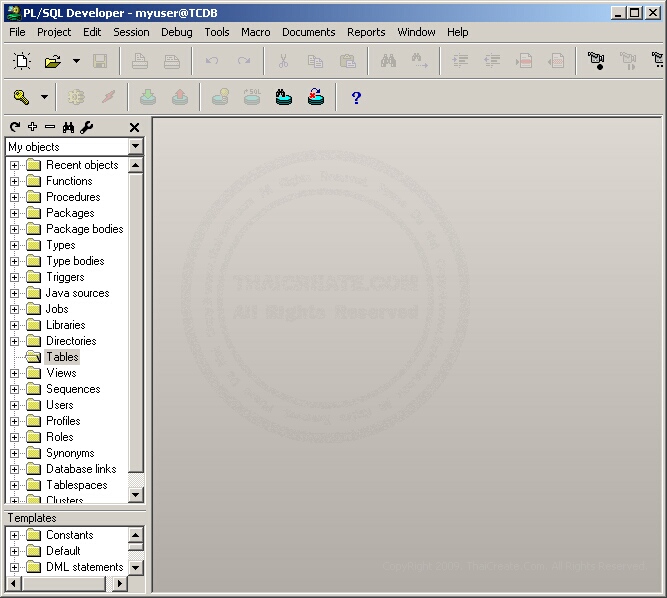Image resolution: width=667 pixels, height=598 pixels.
Task: Click the object browser Refresh icon
Action: [x=15, y=127]
